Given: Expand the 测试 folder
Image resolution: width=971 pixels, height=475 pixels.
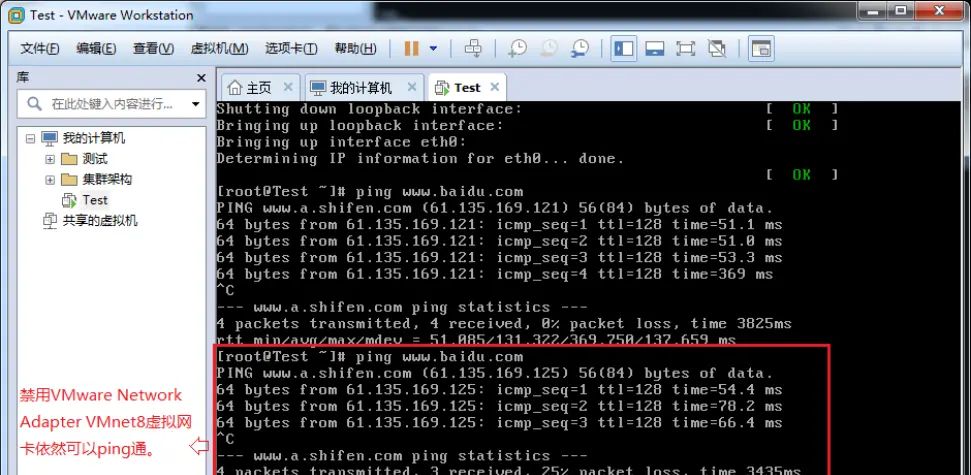Looking at the screenshot, I should 50,159.
